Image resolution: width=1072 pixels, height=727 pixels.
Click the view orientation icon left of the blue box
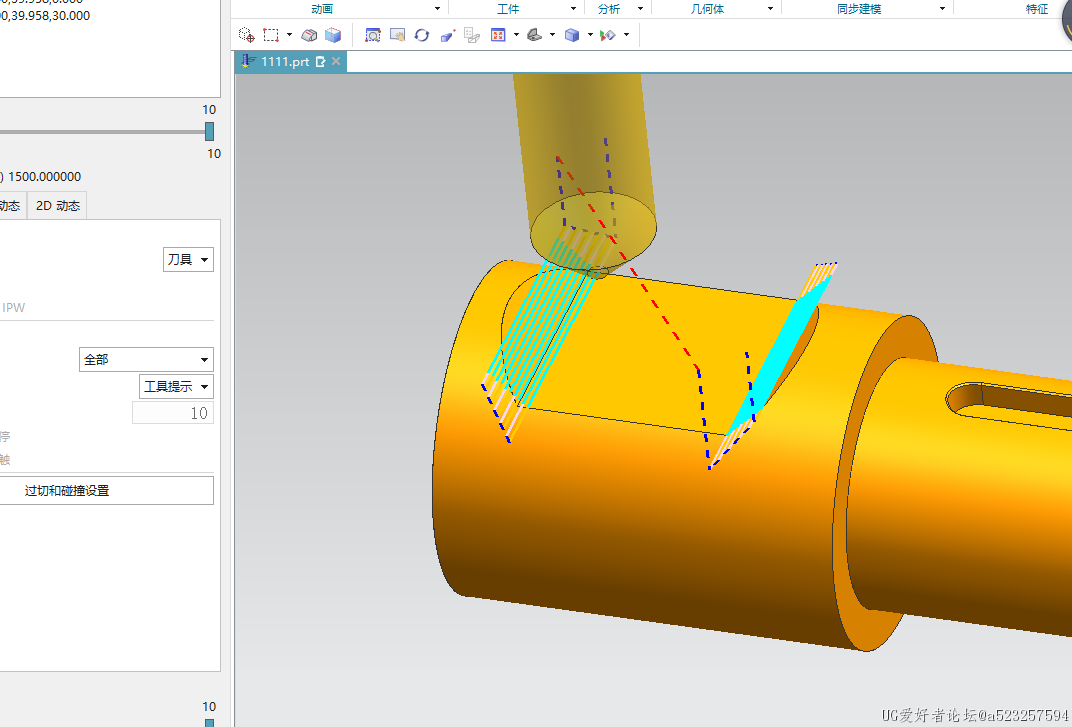tap(535, 35)
